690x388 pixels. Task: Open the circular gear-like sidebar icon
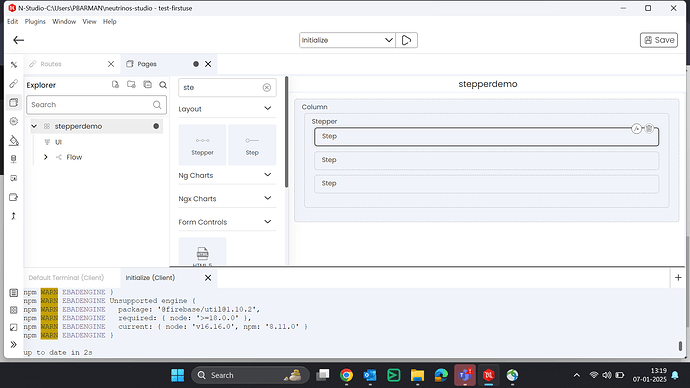14,121
